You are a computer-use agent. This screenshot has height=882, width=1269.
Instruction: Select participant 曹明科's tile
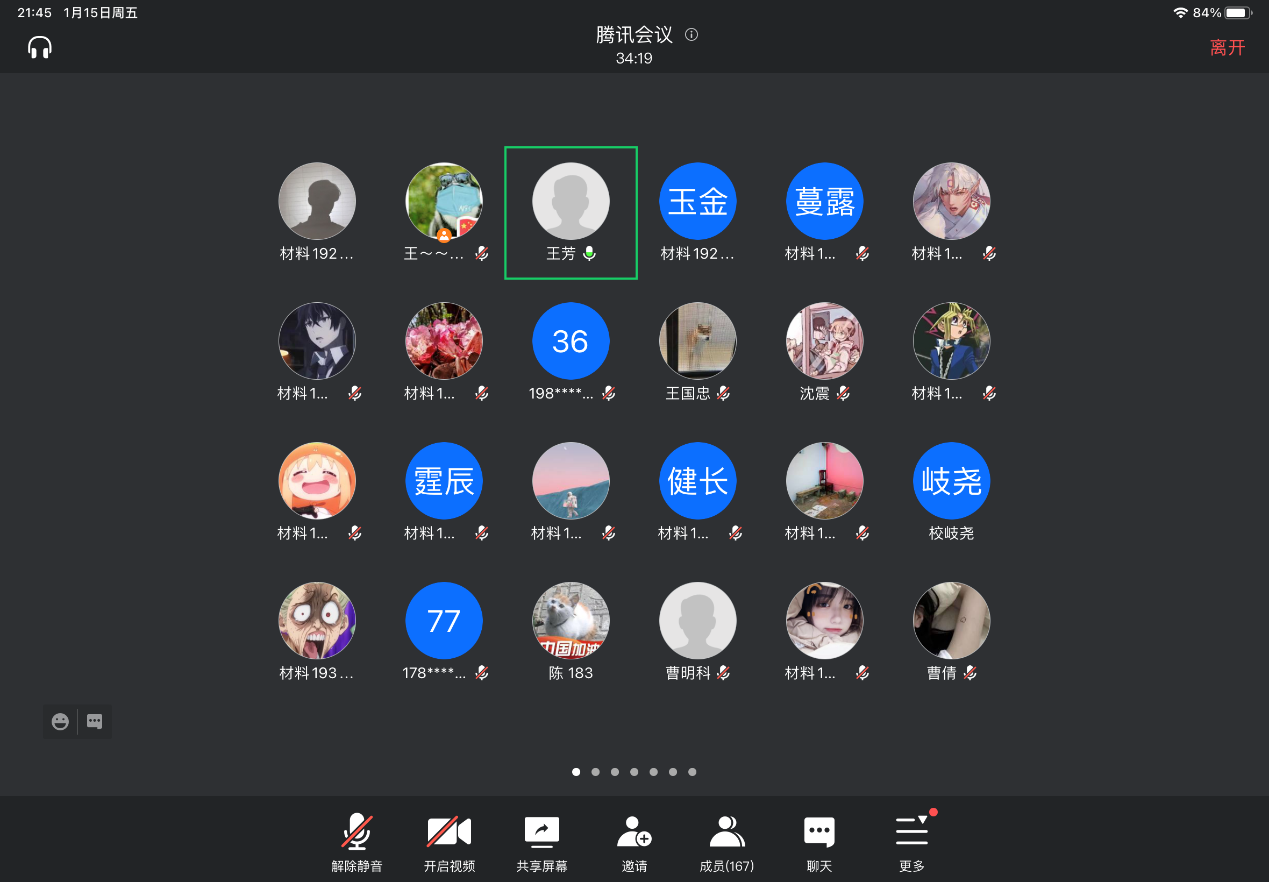(698, 621)
